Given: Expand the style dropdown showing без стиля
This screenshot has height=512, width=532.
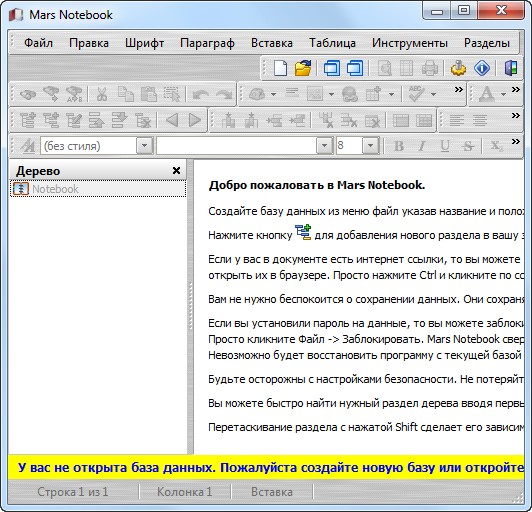Looking at the screenshot, I should point(145,146).
